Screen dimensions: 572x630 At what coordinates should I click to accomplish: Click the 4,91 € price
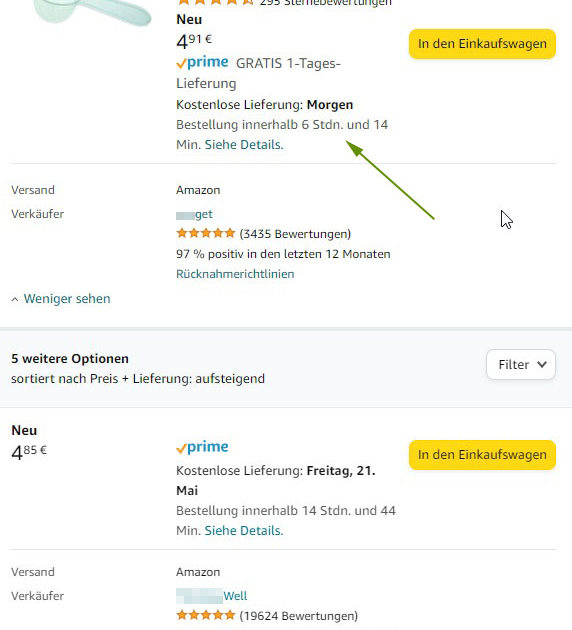[x=194, y=41]
